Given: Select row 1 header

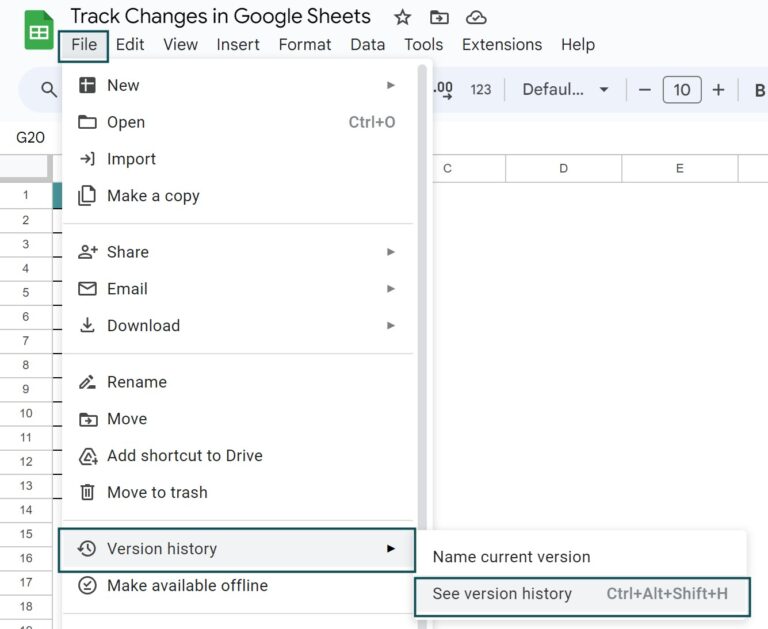Looking at the screenshot, I should pos(25,195).
